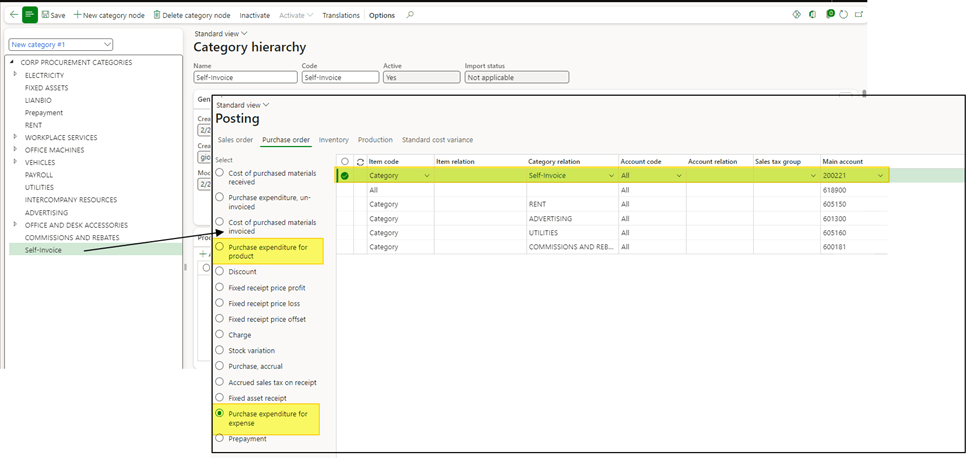The height and width of the screenshot is (458, 975).
Task: Select Prepayment posting type radio button
Action: (220, 439)
